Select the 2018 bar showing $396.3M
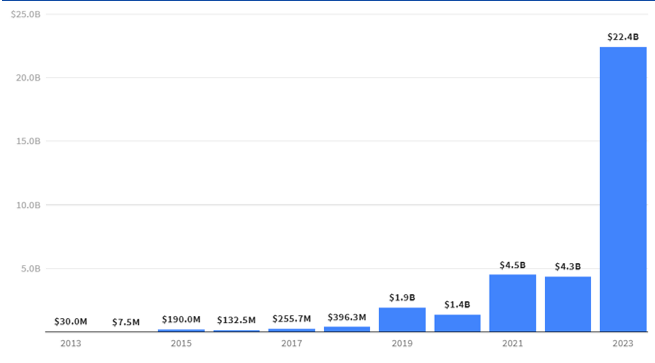The image size is (655, 363). [347, 329]
